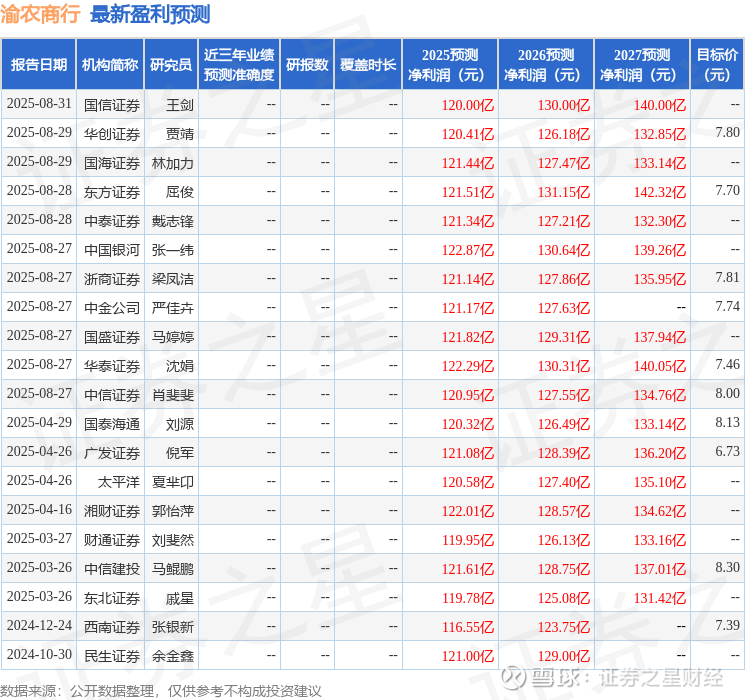The width and height of the screenshot is (745, 700).
Task: Select 东方证券 institution cell
Action: [112, 192]
